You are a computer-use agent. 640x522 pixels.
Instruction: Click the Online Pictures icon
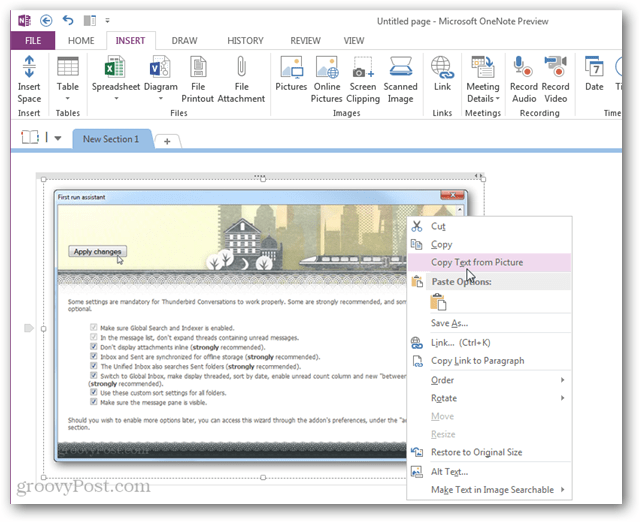coord(327,67)
